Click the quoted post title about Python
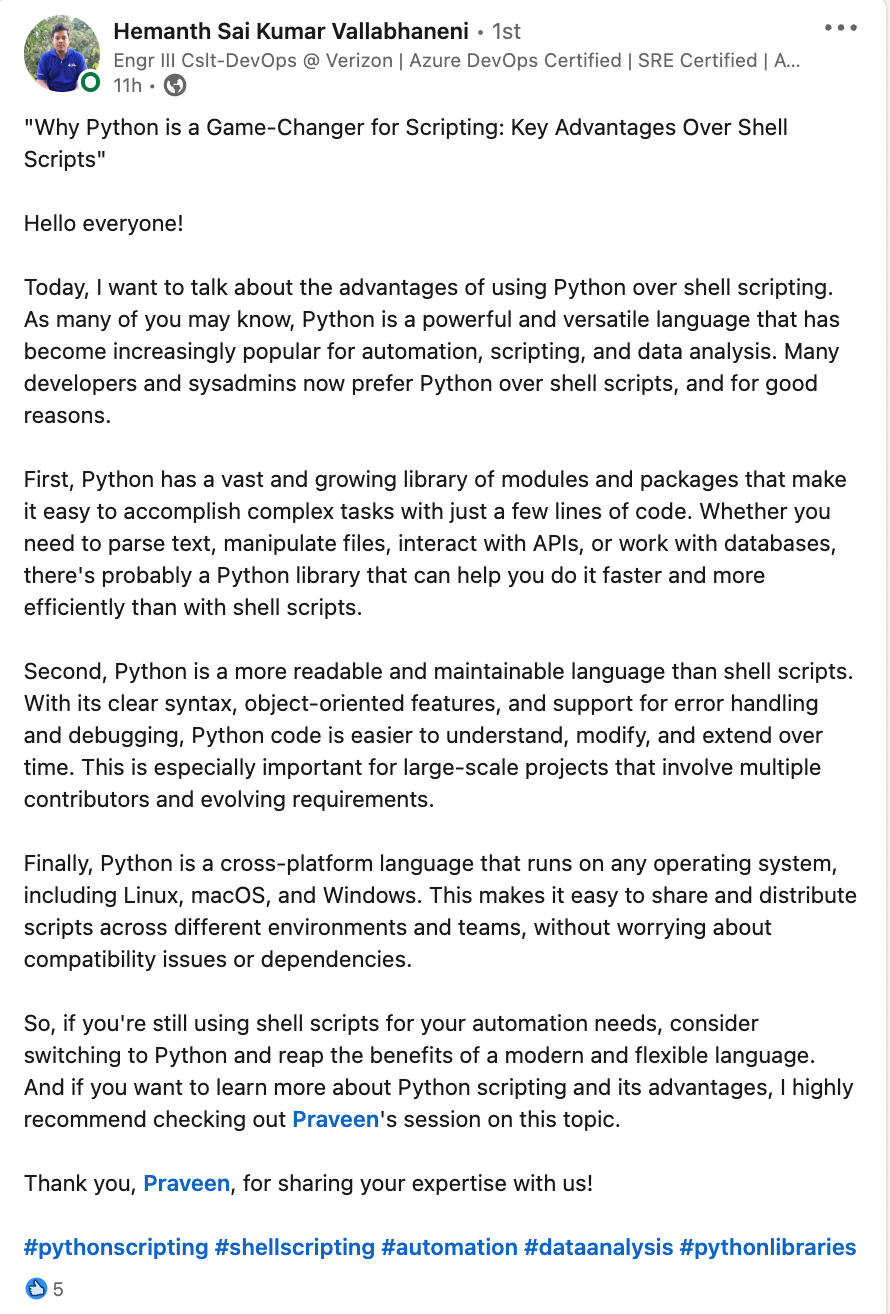Screen dimensions: 890x1314 (405, 143)
